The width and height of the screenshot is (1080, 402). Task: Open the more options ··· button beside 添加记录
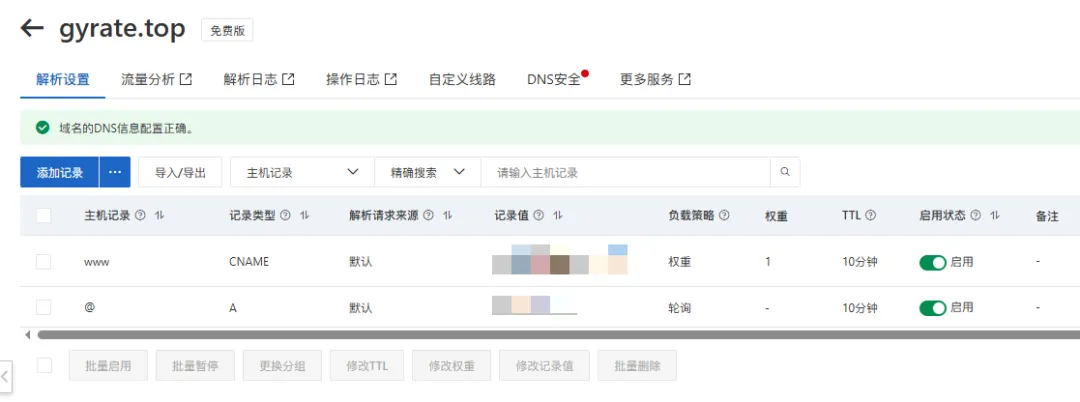pyautogui.click(x=115, y=172)
